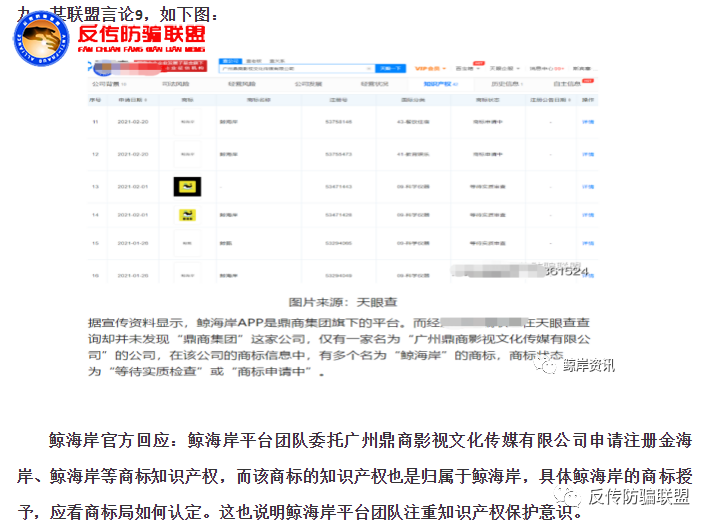
Task: Switch to the 自主信息 tab
Action: (x=567, y=84)
